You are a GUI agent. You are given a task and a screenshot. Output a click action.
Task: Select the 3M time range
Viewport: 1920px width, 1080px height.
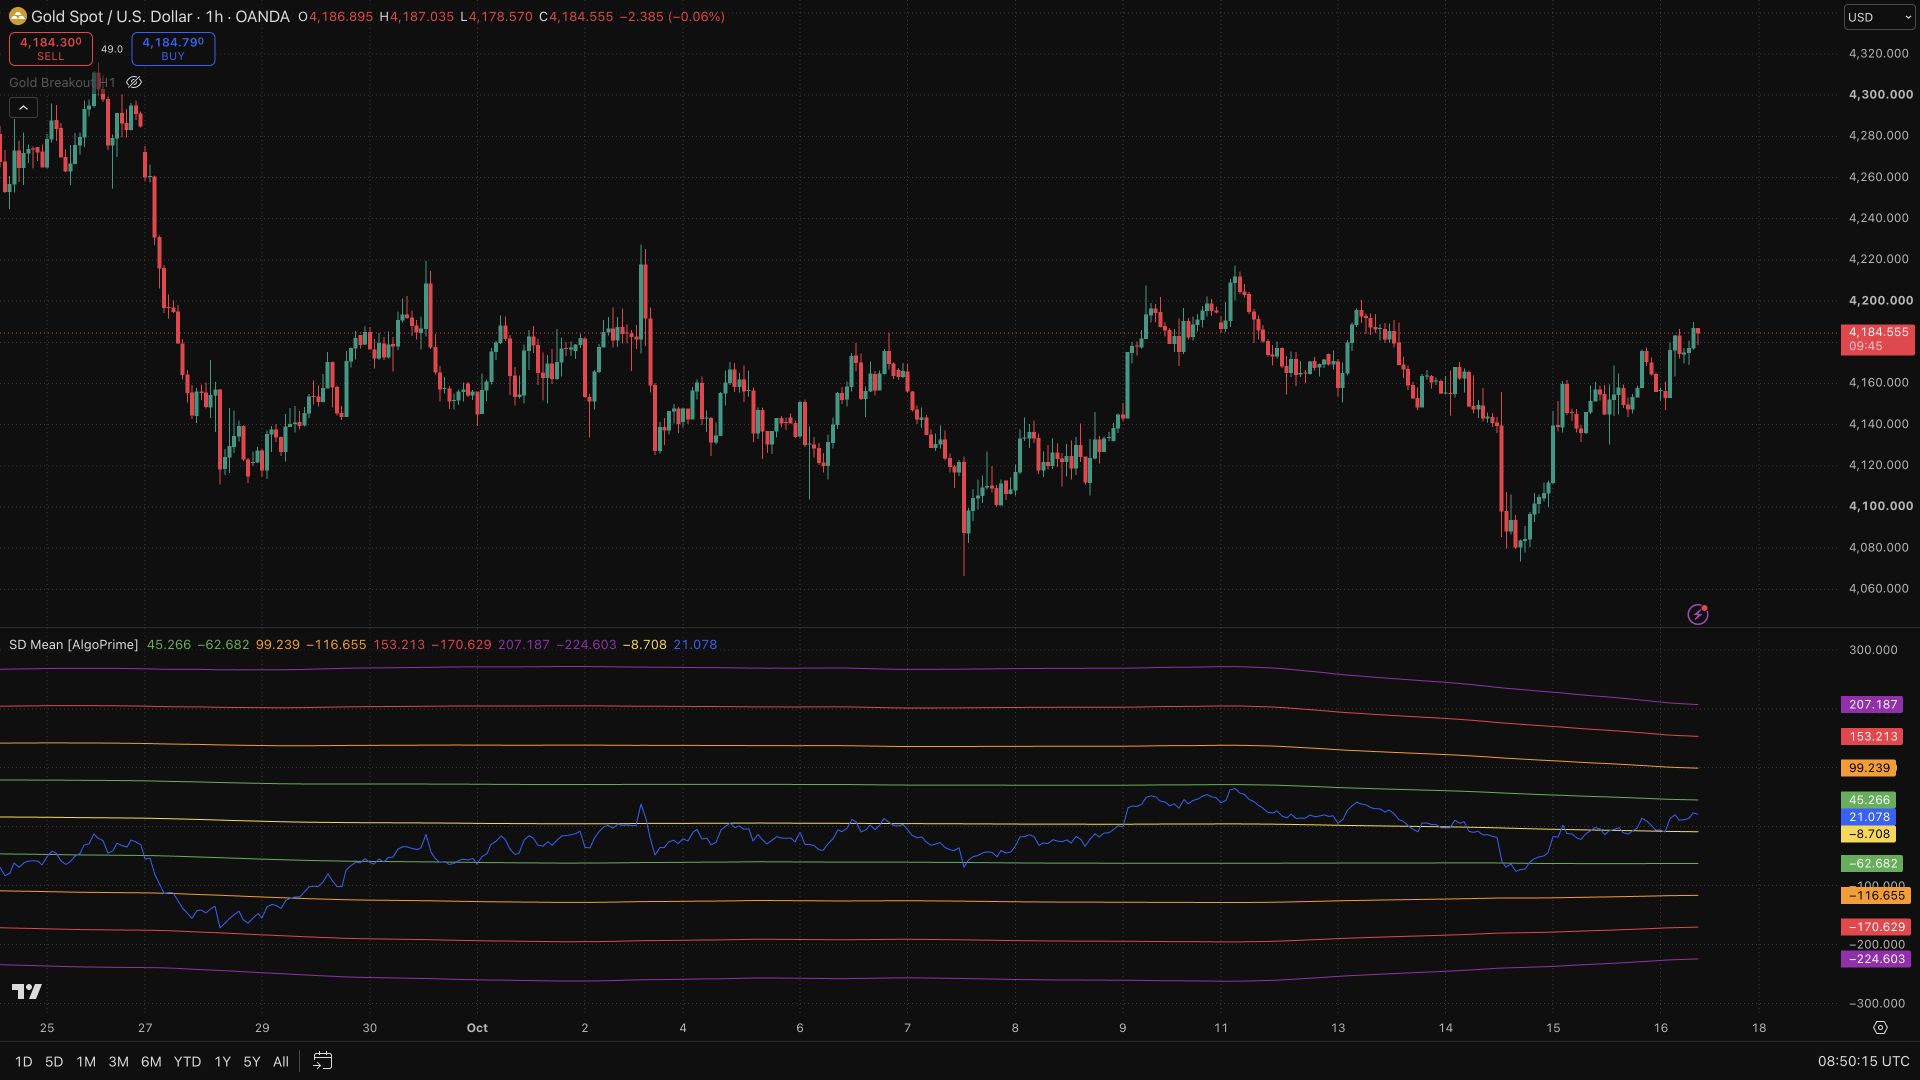point(118,1061)
